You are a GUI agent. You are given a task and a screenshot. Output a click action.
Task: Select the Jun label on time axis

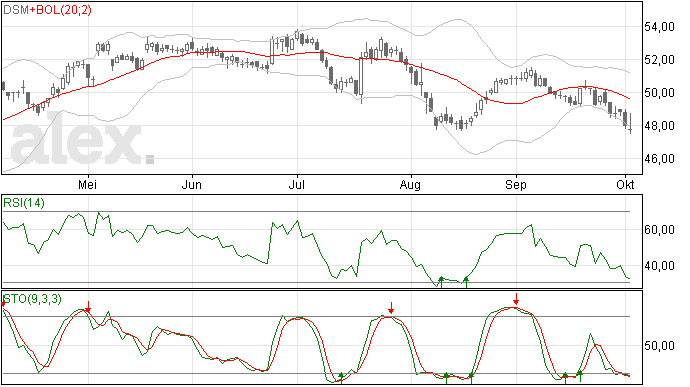(x=192, y=185)
